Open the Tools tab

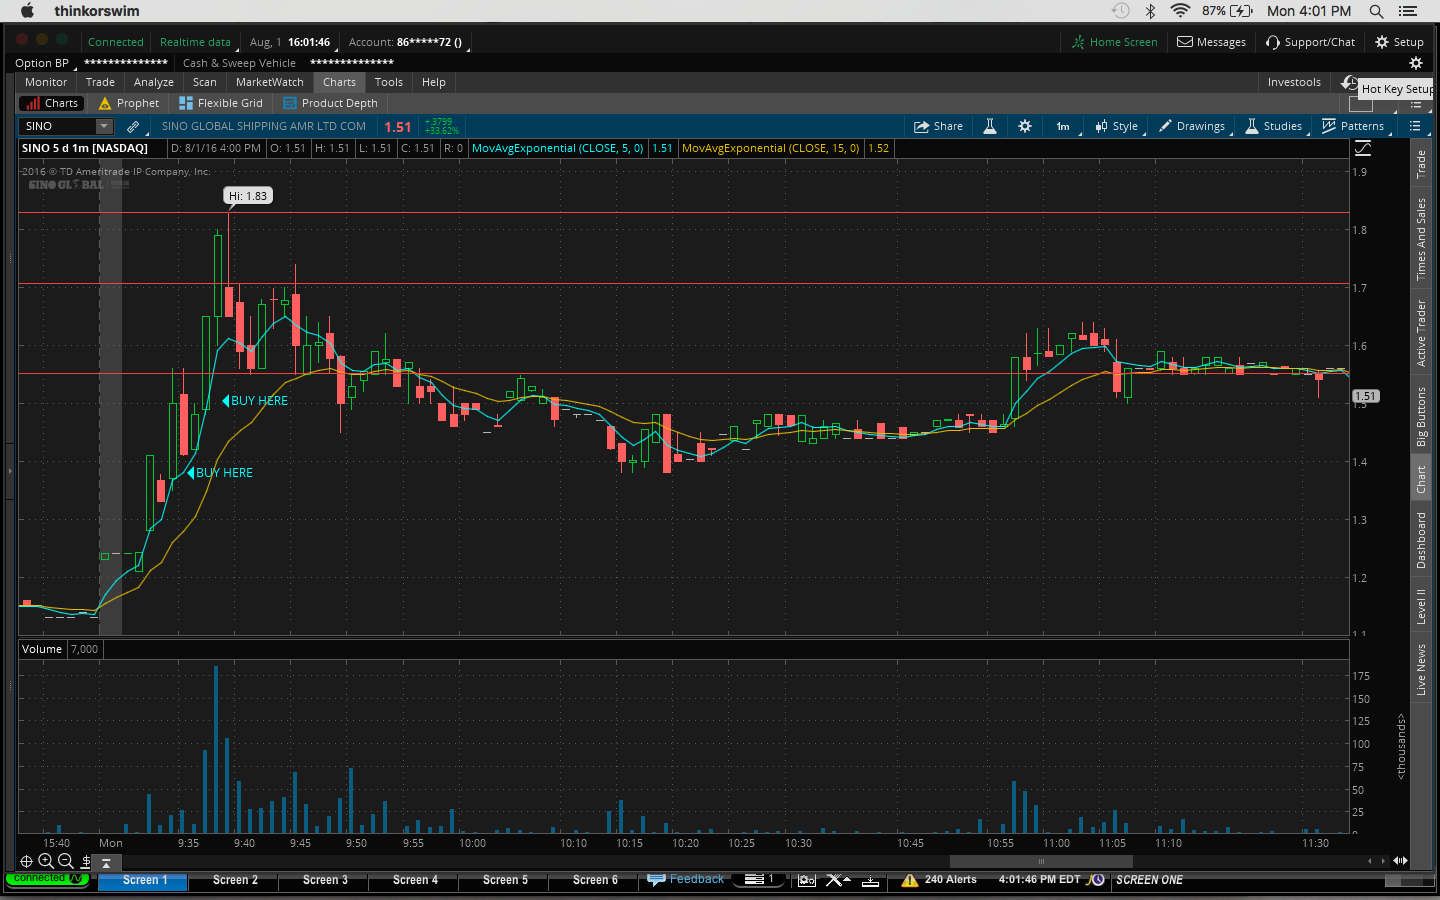[x=389, y=82]
